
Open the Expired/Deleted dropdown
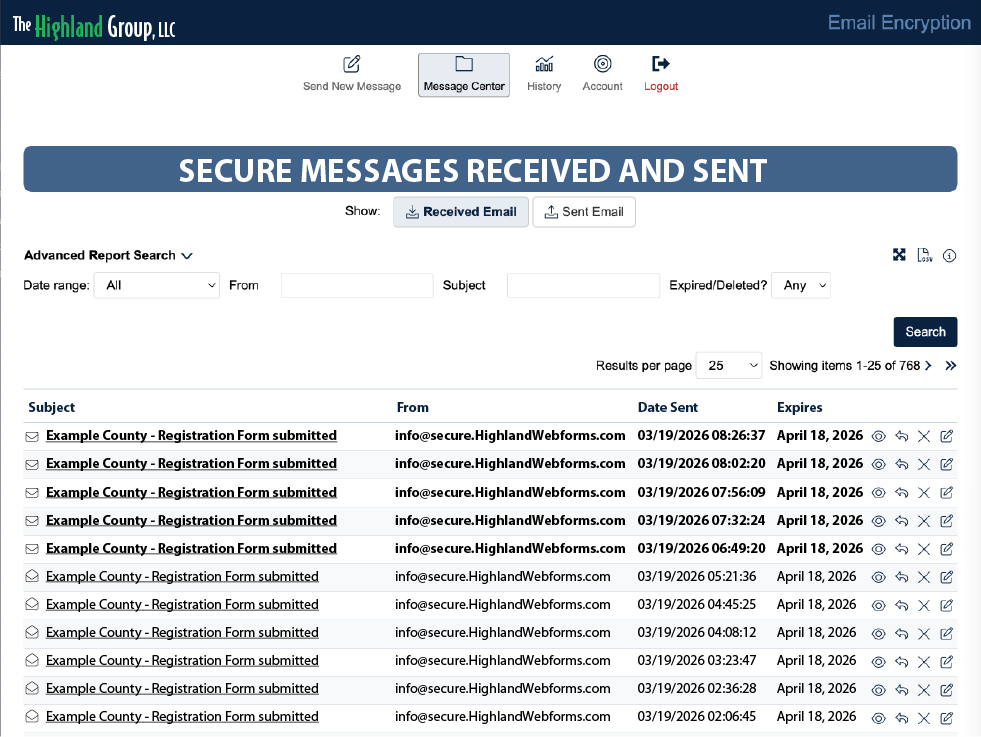pyautogui.click(x=800, y=285)
